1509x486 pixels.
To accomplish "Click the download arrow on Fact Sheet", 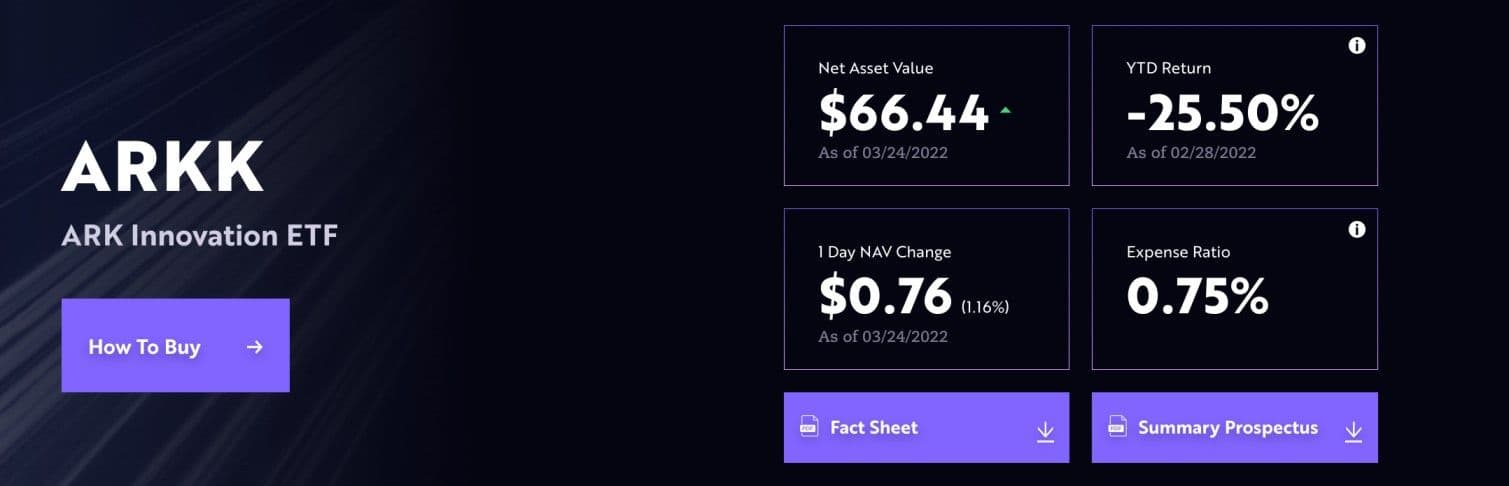I will 1045,430.
